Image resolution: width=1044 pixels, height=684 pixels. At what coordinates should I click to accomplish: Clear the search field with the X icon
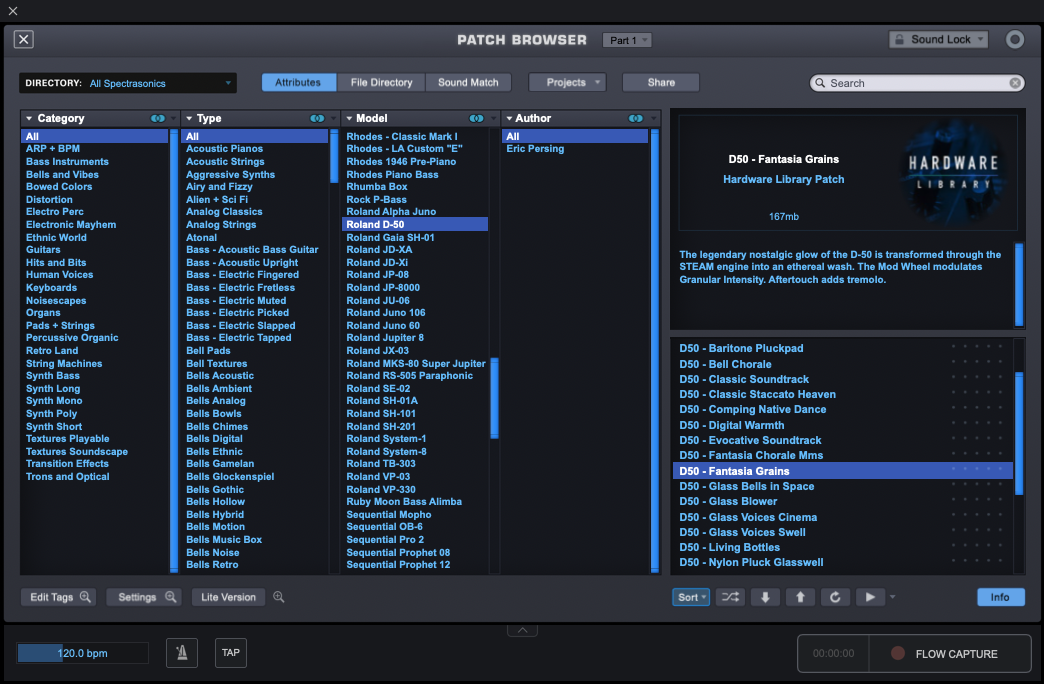point(1015,83)
